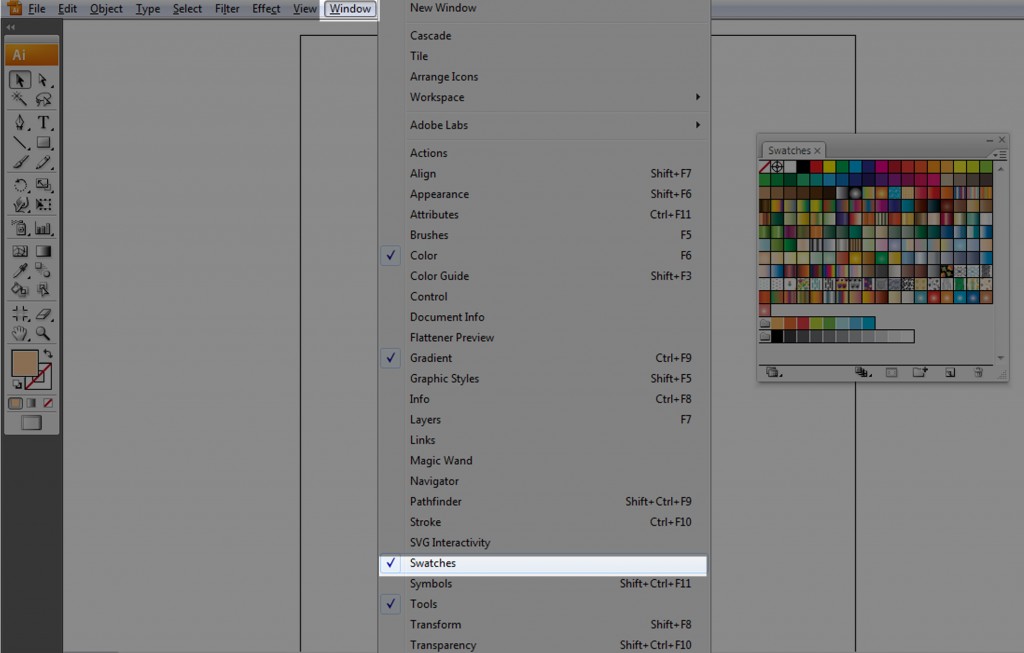Uncheck the Tools menu entry
The image size is (1024, 653).
(423, 604)
